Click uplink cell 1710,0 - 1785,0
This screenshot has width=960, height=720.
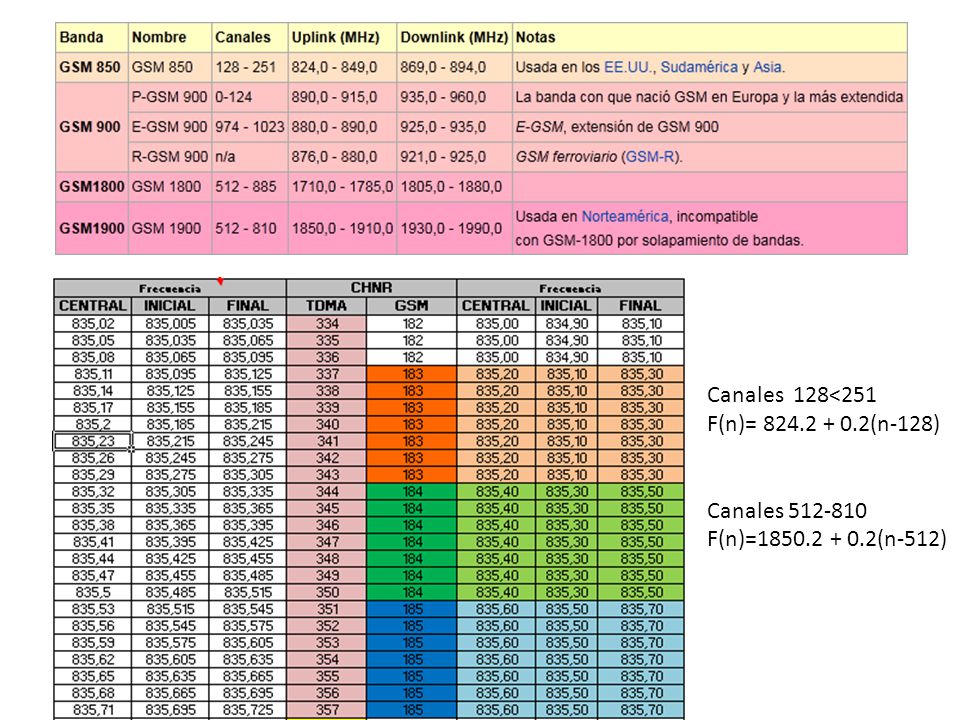[342, 187]
